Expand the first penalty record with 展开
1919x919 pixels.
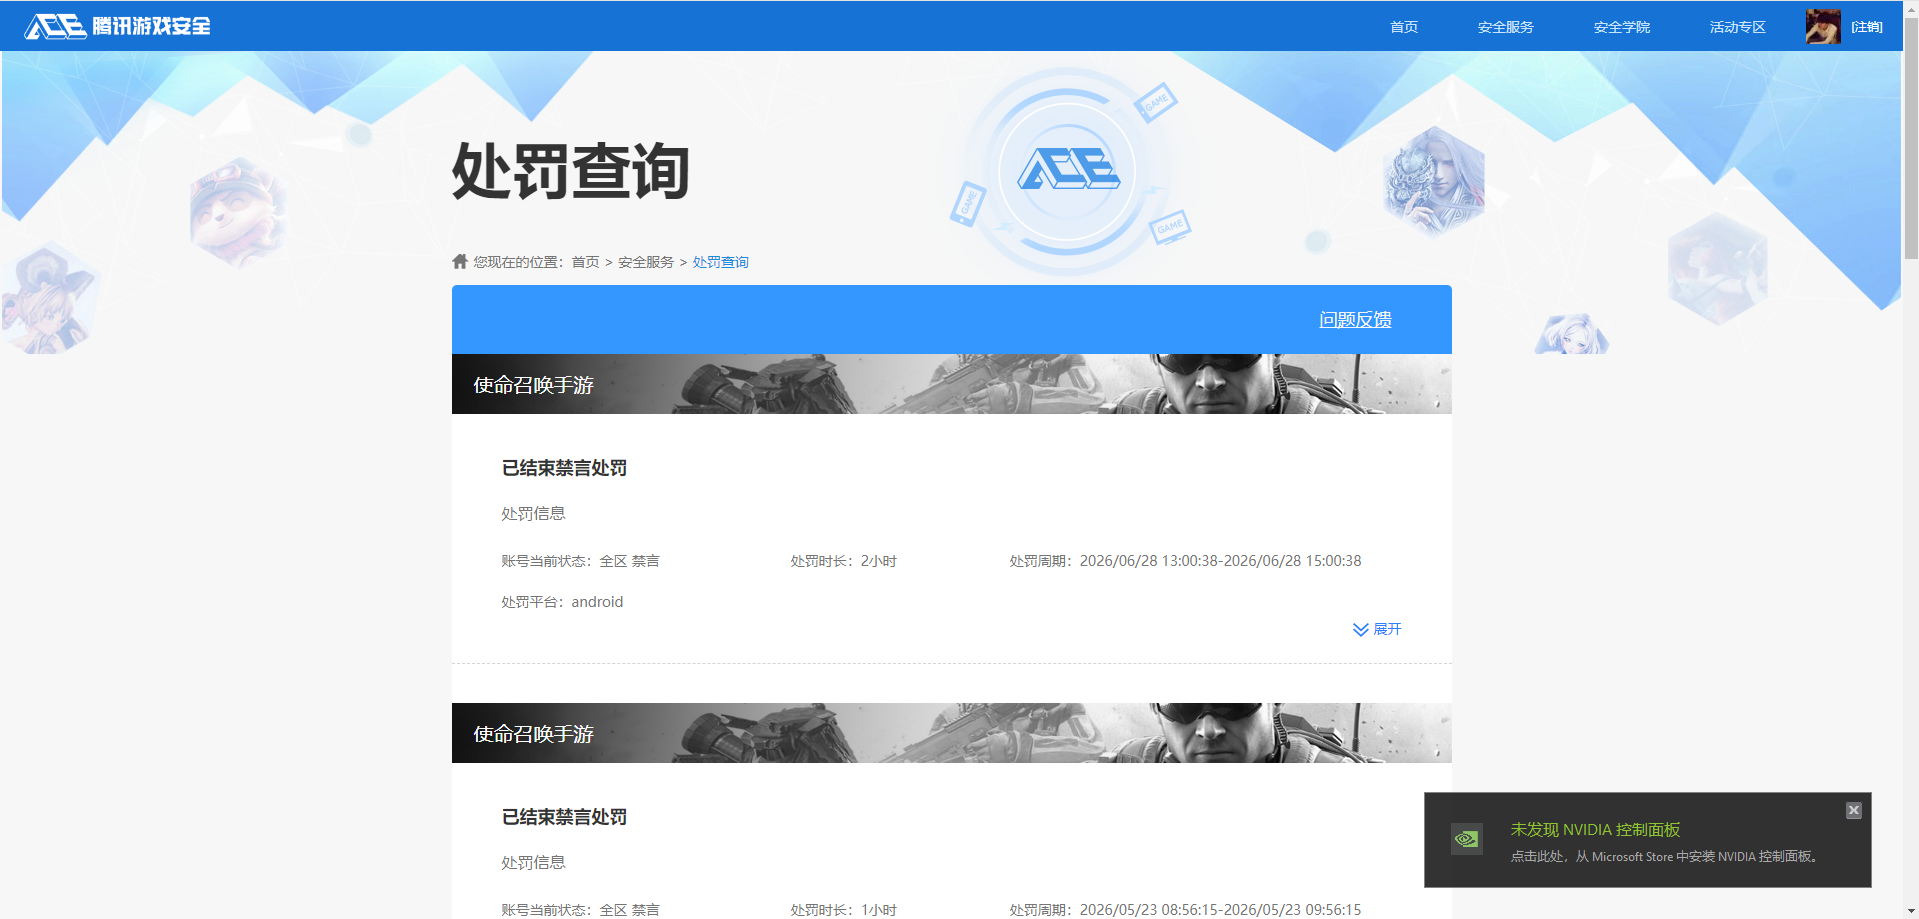click(1377, 629)
